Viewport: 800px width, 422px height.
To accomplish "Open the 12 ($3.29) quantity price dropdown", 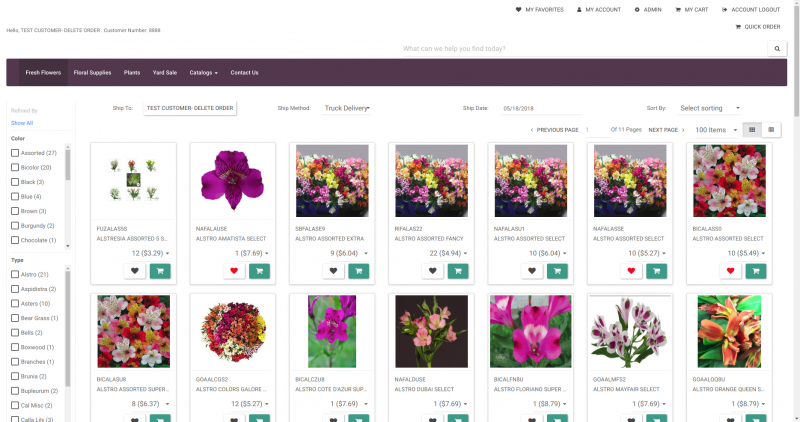I will pos(150,253).
